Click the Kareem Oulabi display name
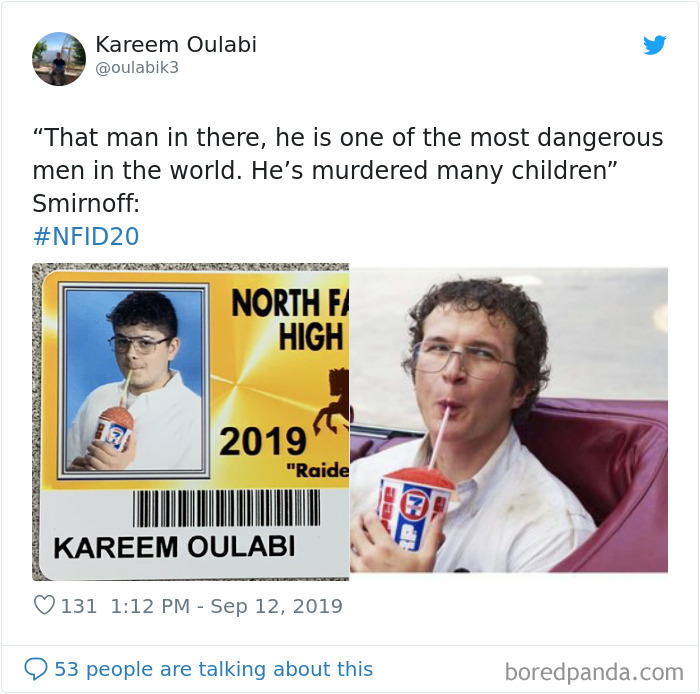 (176, 44)
